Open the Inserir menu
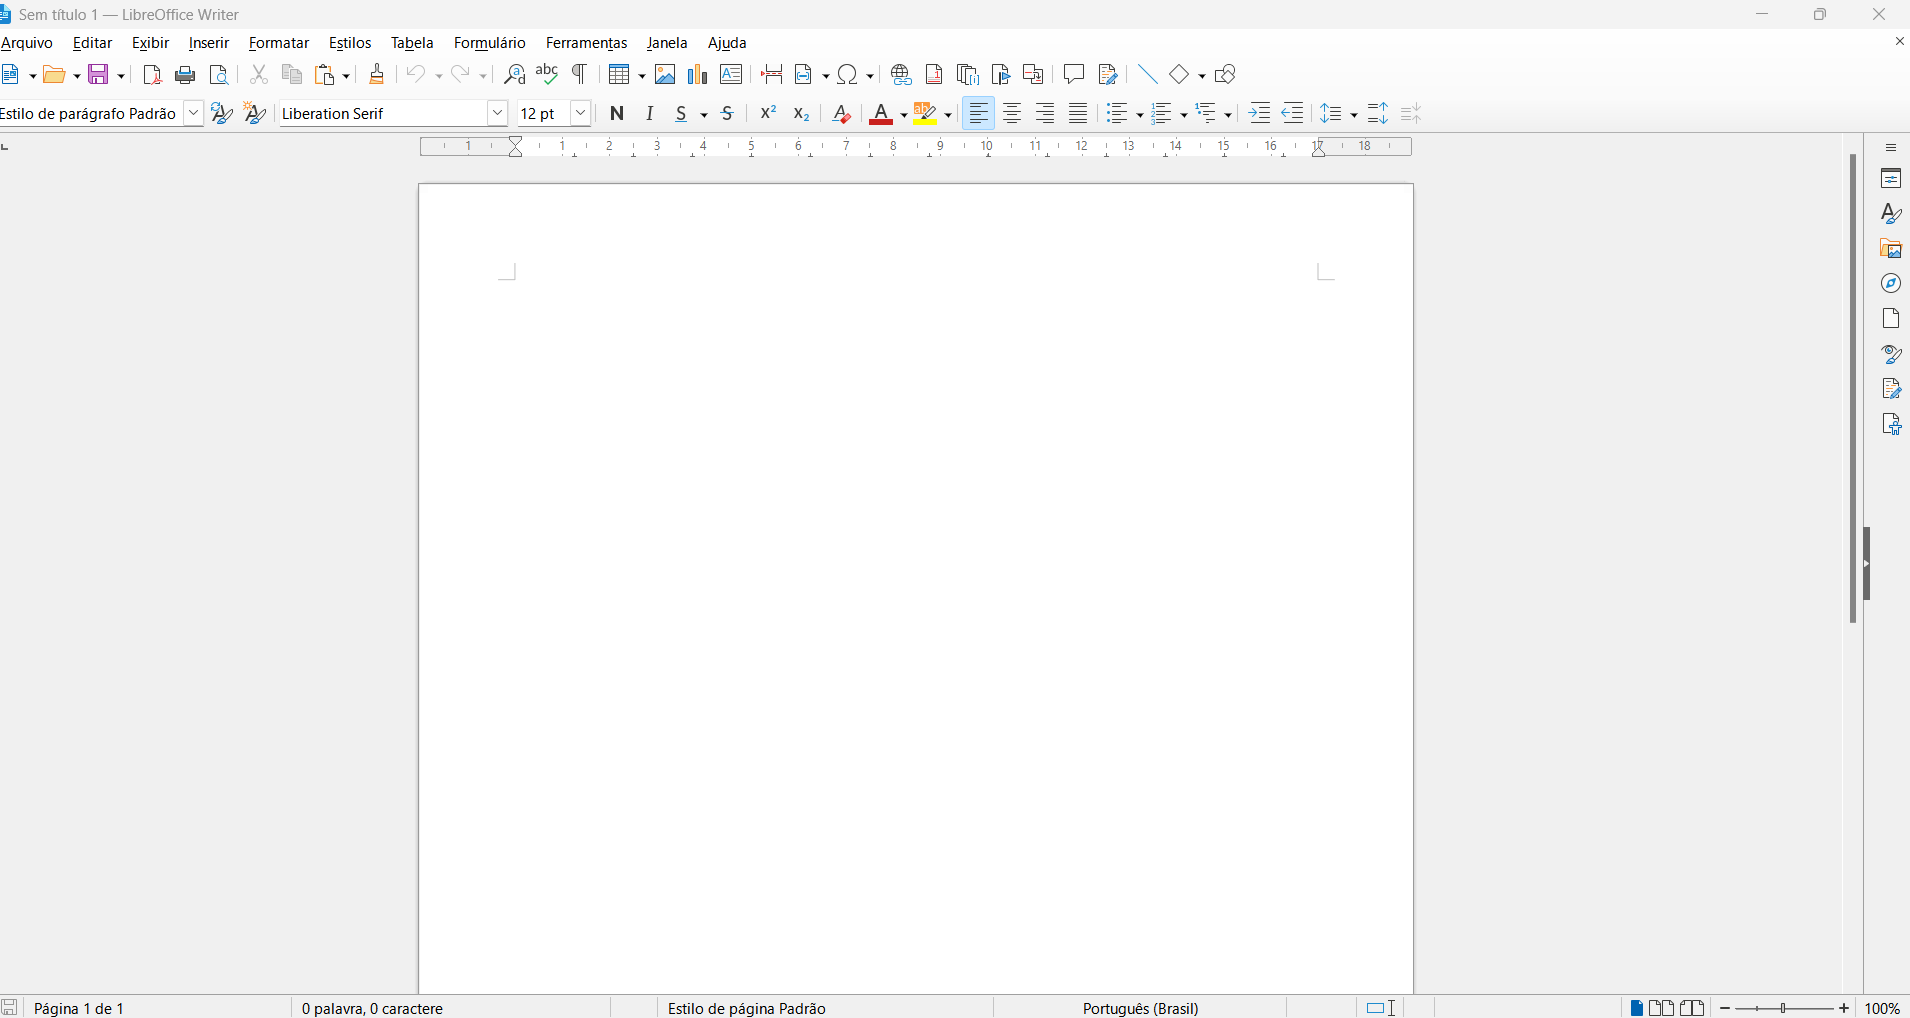The height and width of the screenshot is (1018, 1910). (x=209, y=43)
